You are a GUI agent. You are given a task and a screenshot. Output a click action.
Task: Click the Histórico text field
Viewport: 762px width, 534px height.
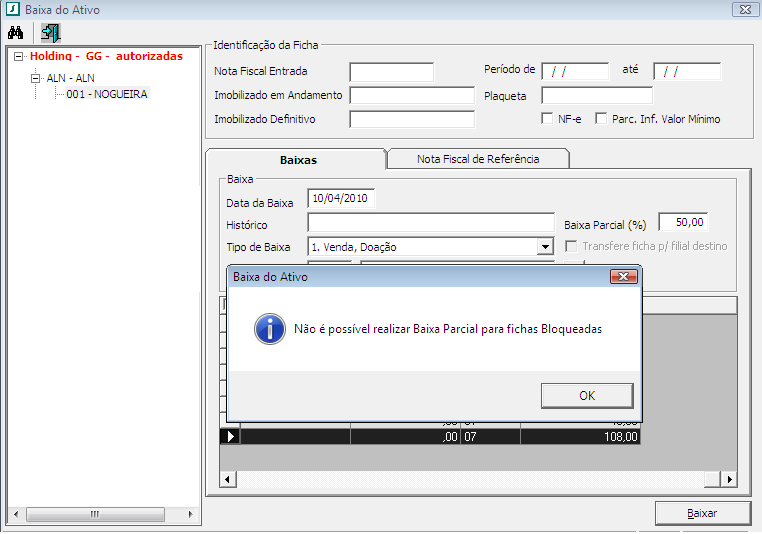pos(431,223)
